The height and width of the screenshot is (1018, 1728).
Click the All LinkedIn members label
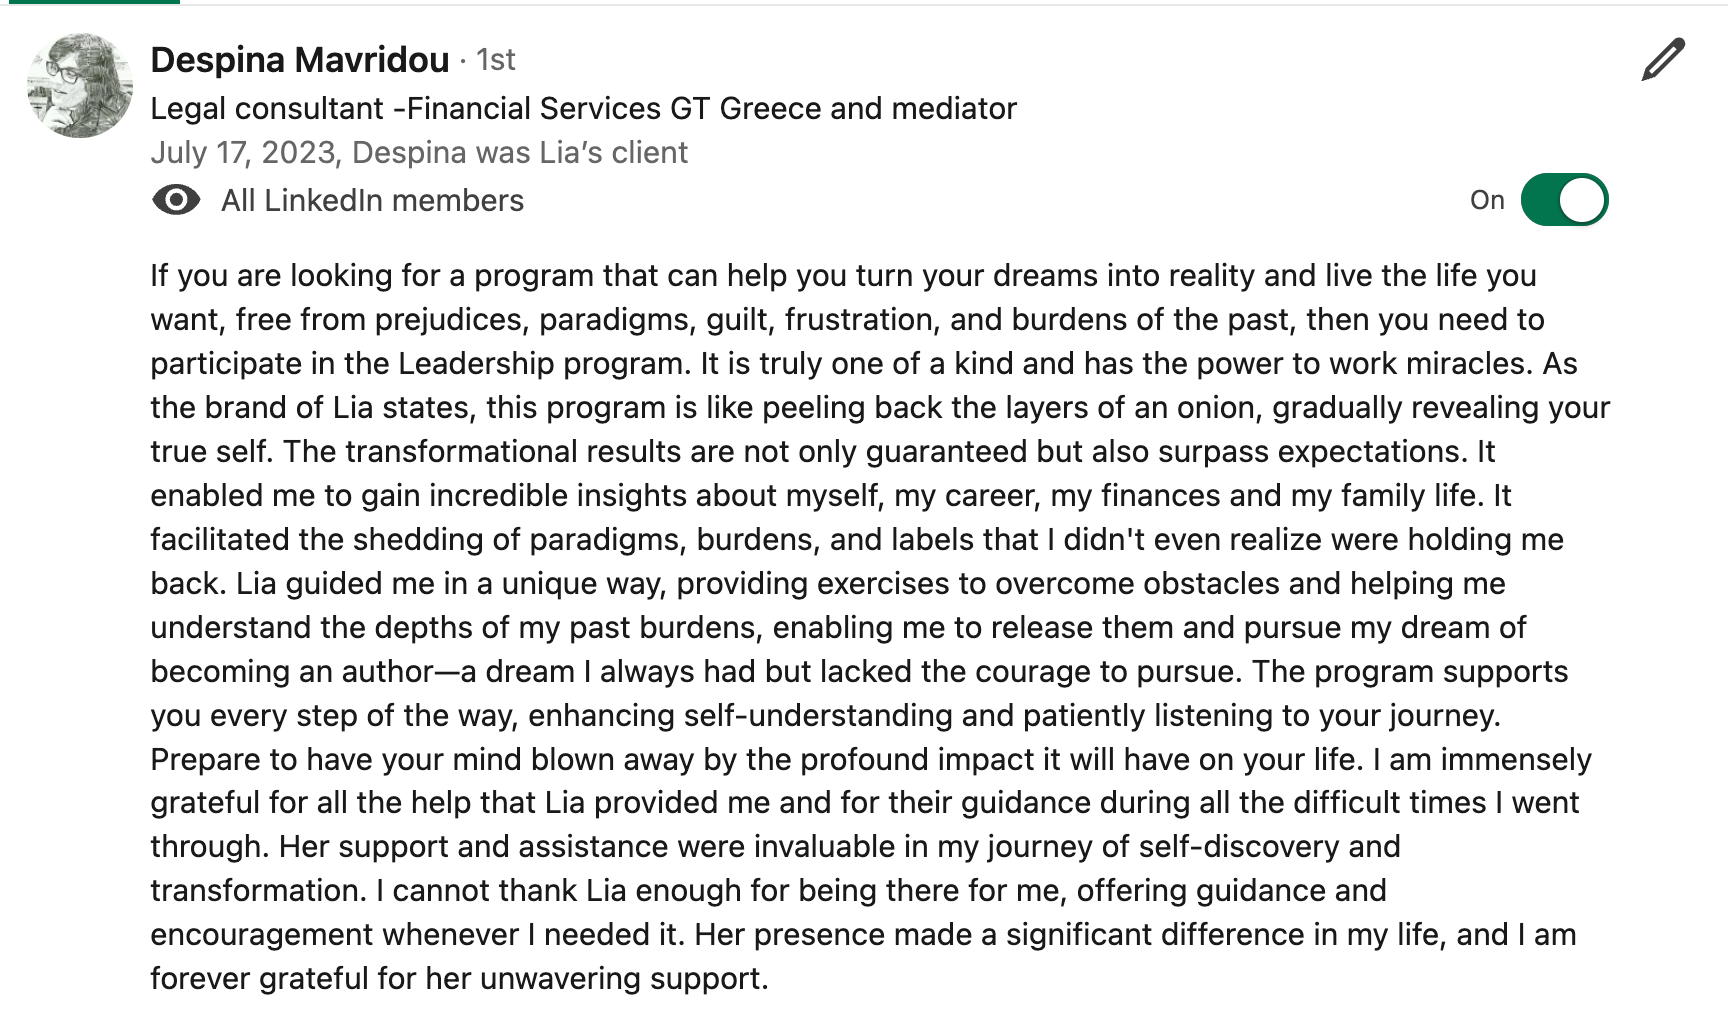[372, 201]
